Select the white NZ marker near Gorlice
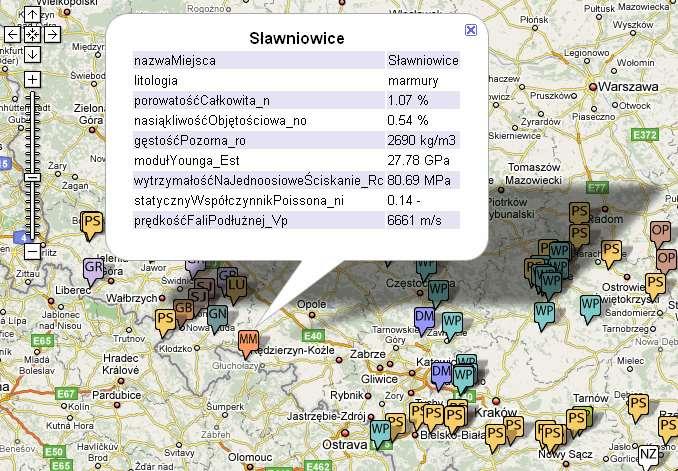The image size is (678, 471). tap(648, 458)
